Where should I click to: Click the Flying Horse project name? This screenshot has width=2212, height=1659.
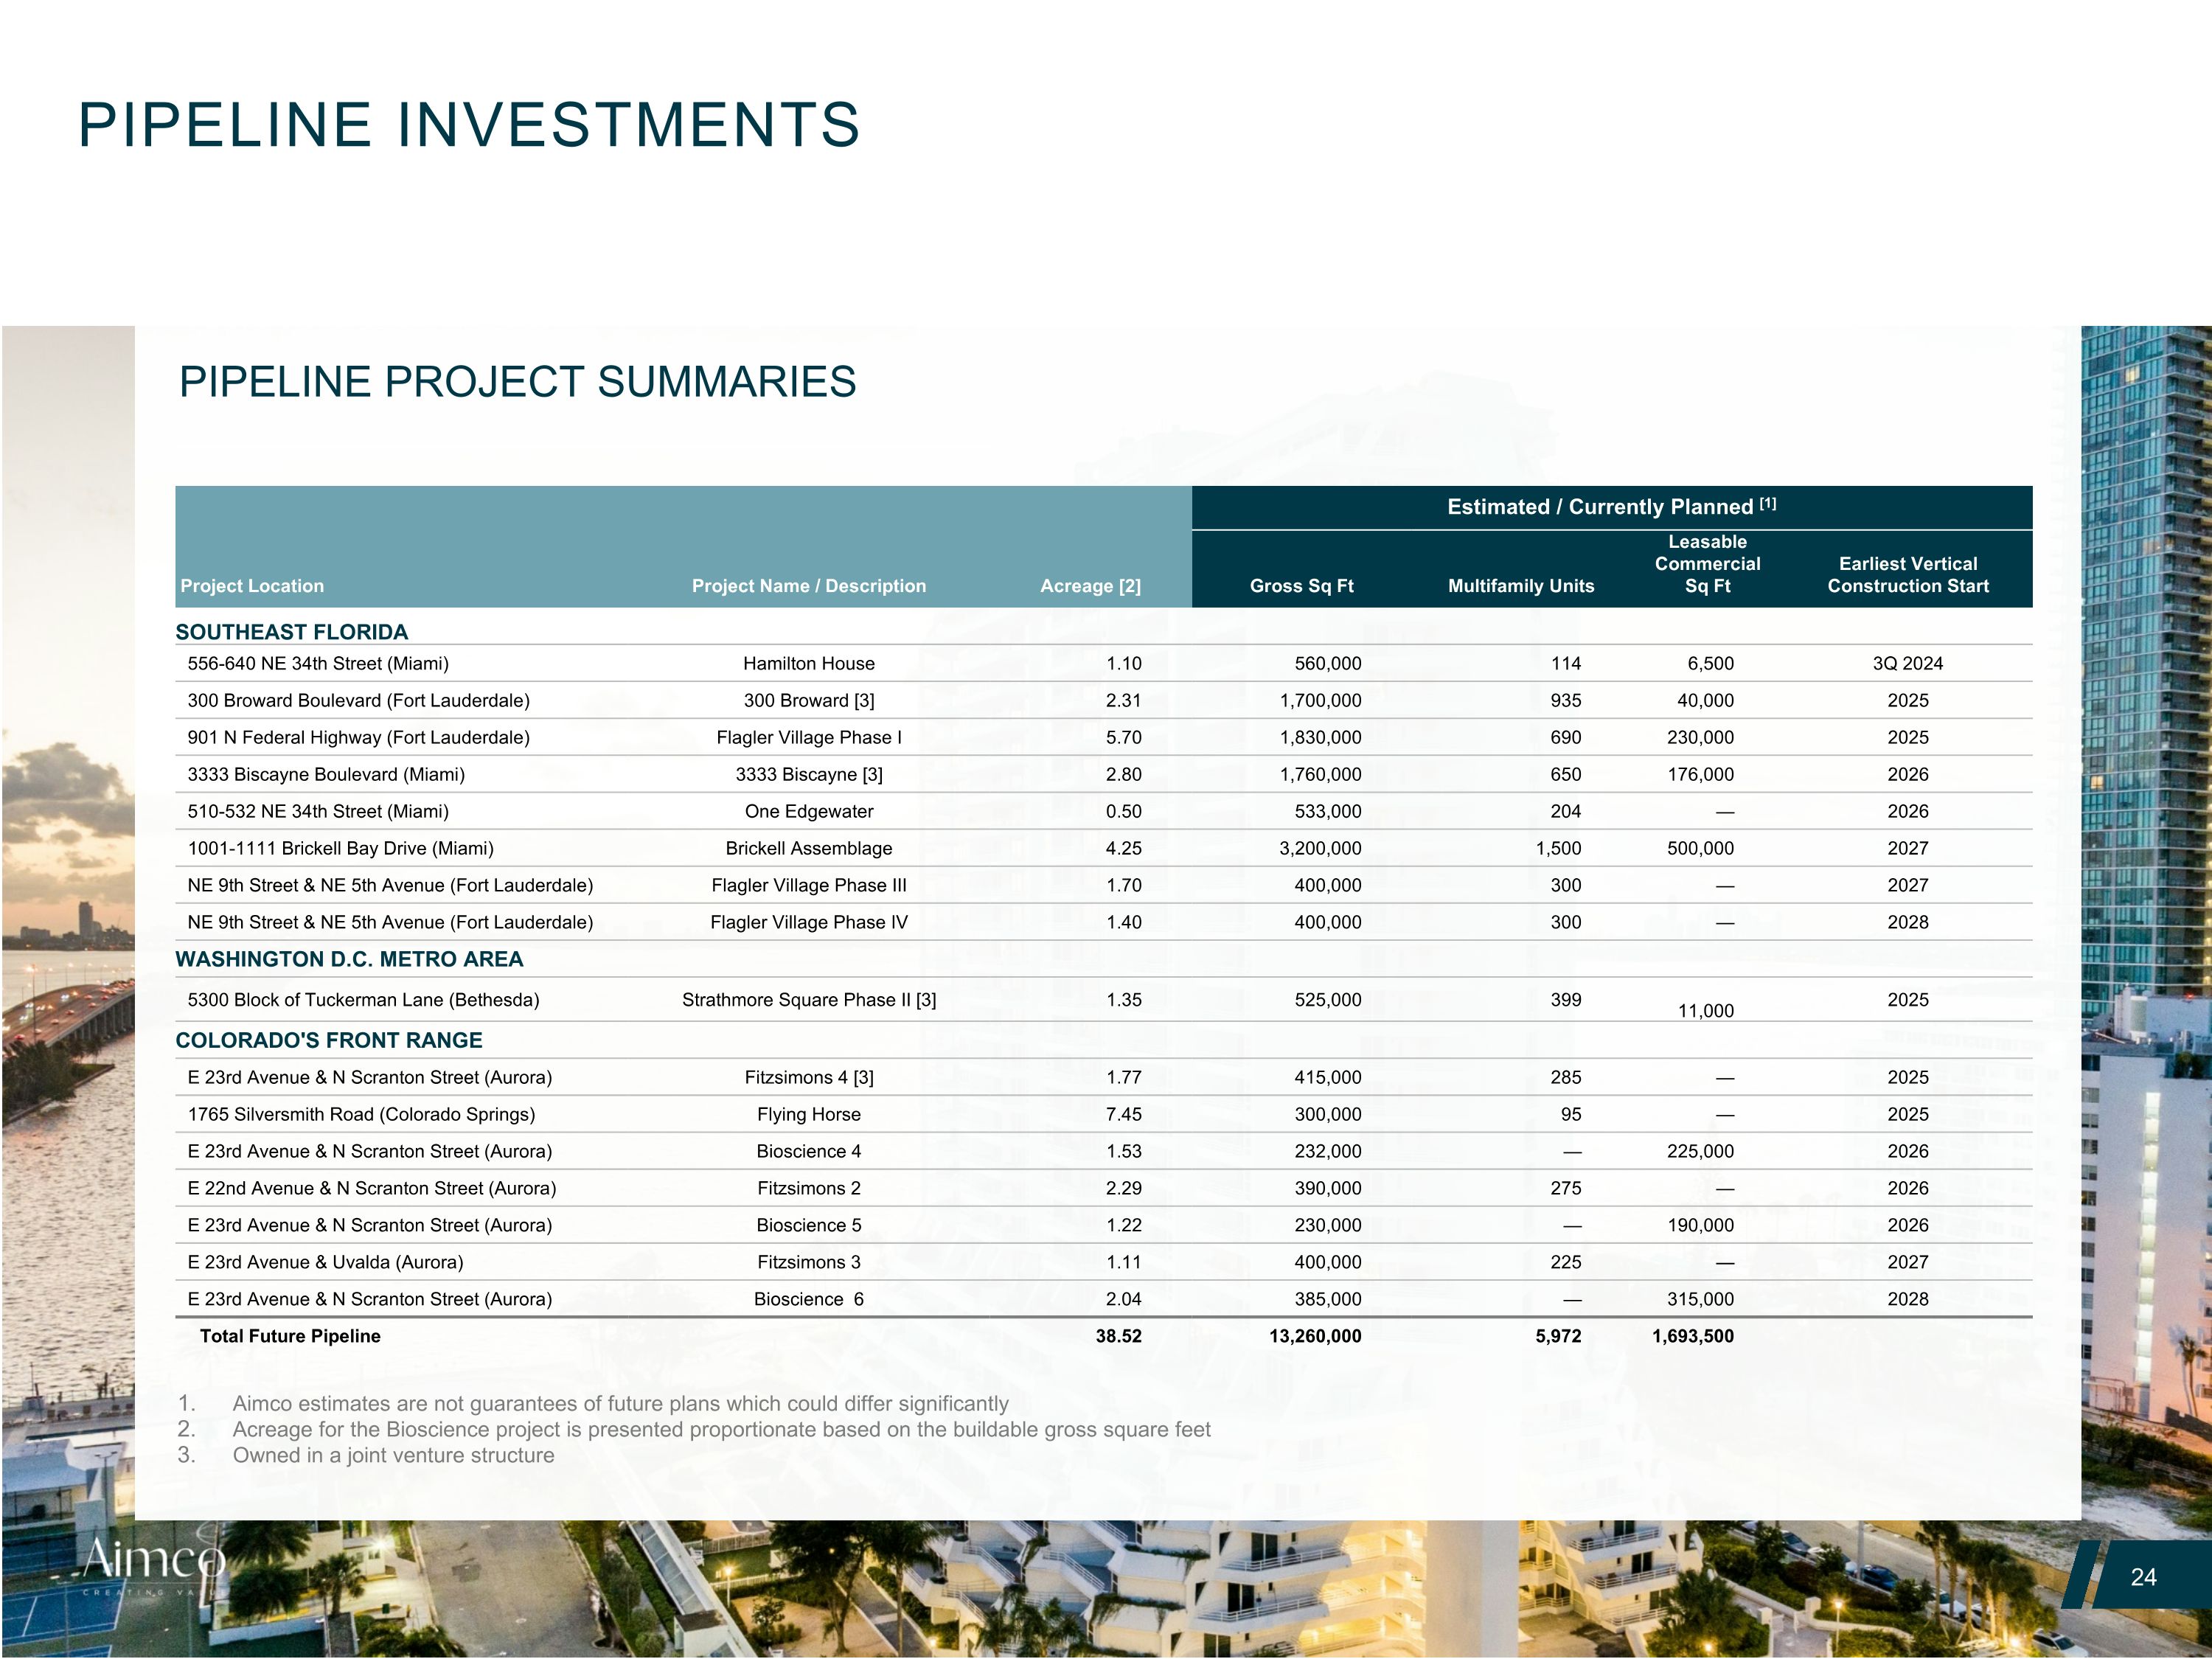808,1114
